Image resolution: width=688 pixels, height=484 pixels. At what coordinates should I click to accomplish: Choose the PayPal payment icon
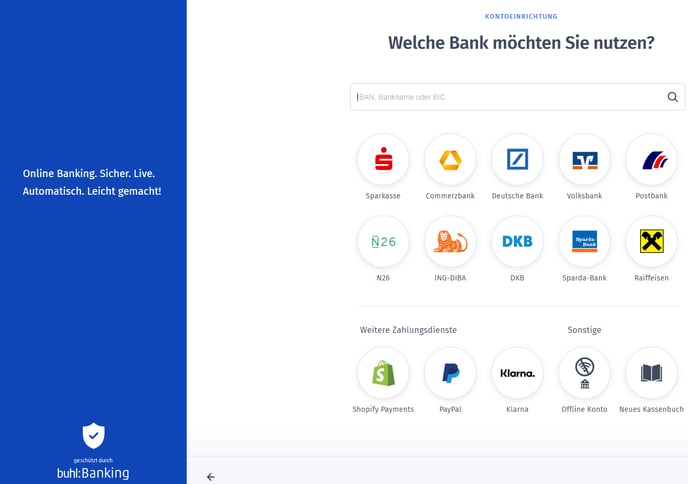[x=450, y=373]
